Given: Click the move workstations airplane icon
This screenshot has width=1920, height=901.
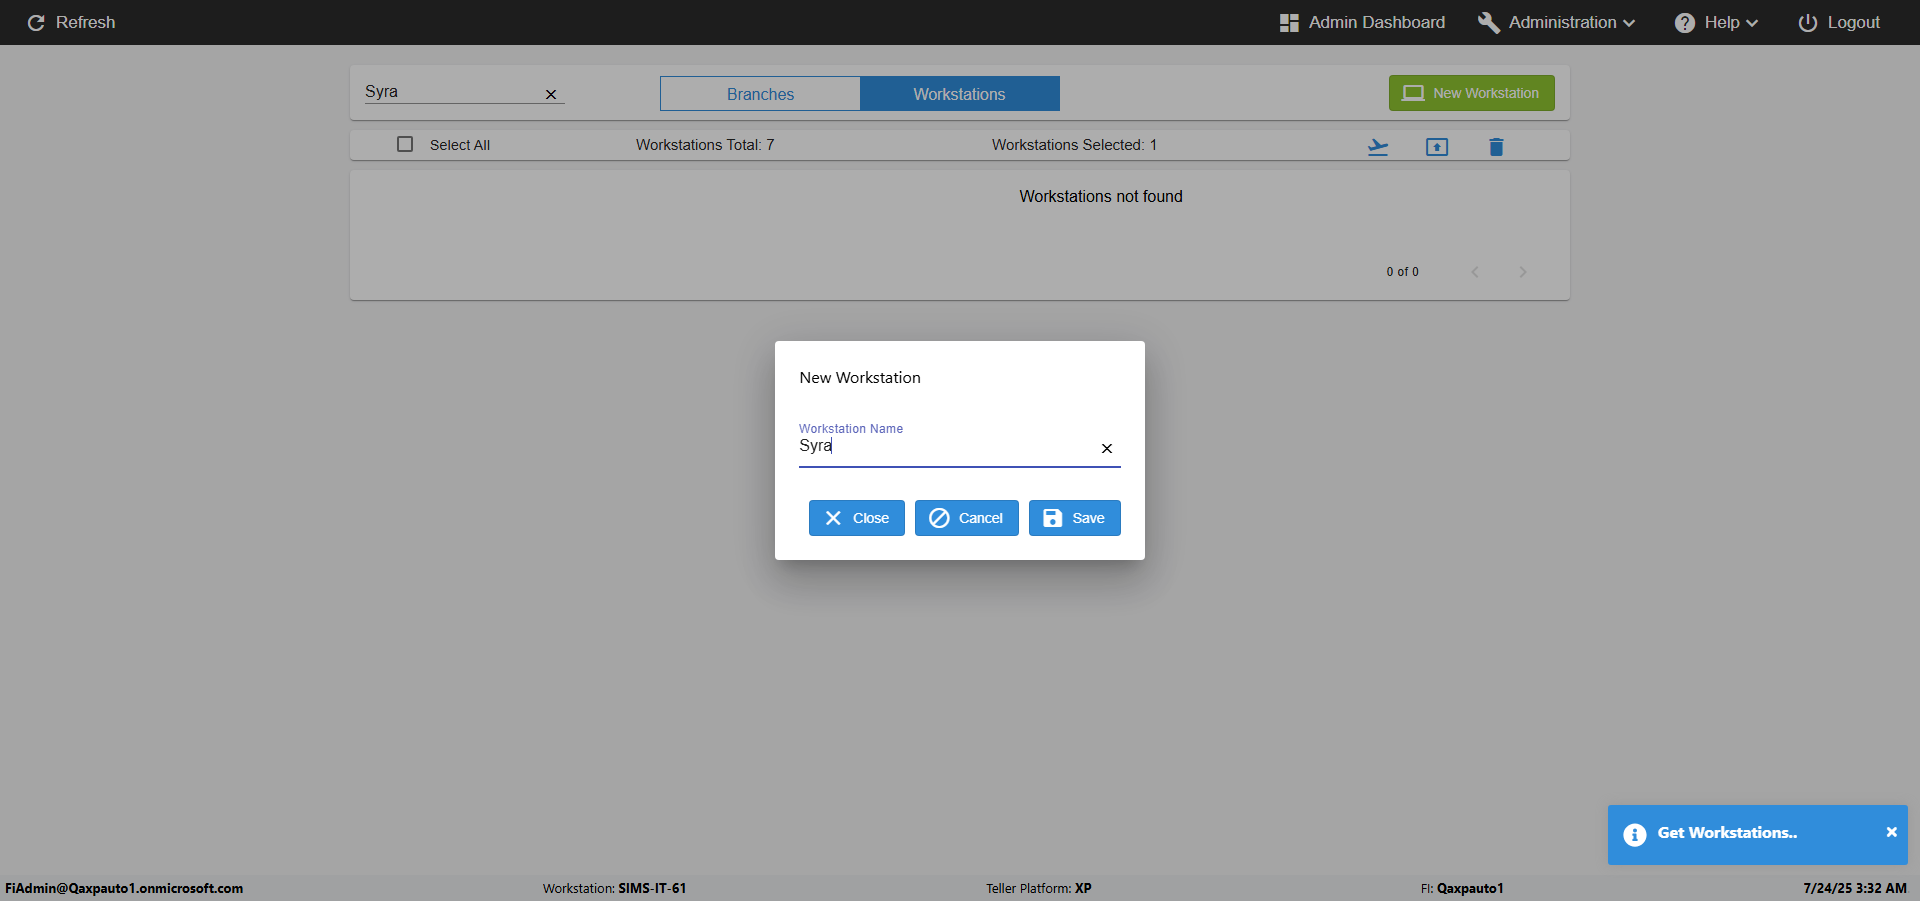Looking at the screenshot, I should [1378, 147].
